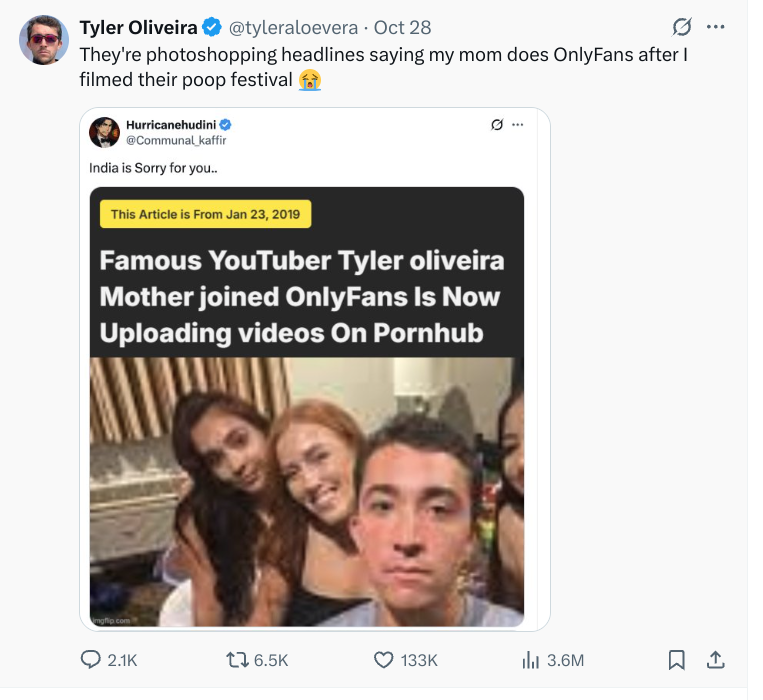This screenshot has height=700, width=763.
Task: Open Grok icon on main tweet
Action: coord(684,26)
